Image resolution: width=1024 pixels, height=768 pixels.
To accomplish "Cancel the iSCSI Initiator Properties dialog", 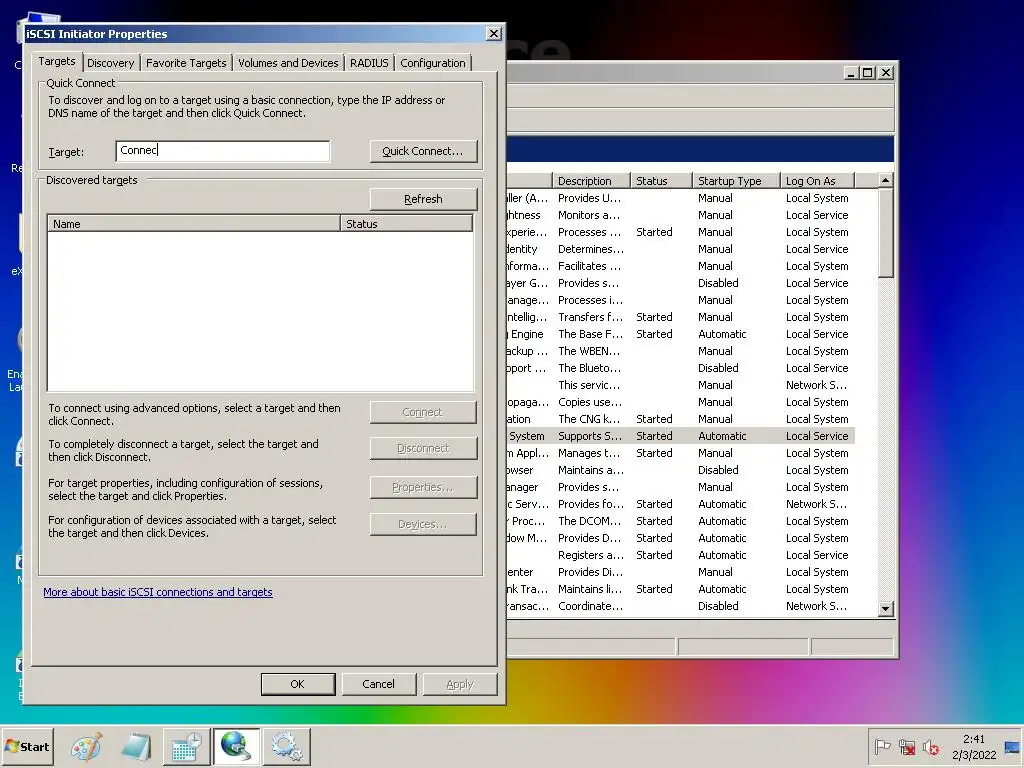I will pos(379,684).
